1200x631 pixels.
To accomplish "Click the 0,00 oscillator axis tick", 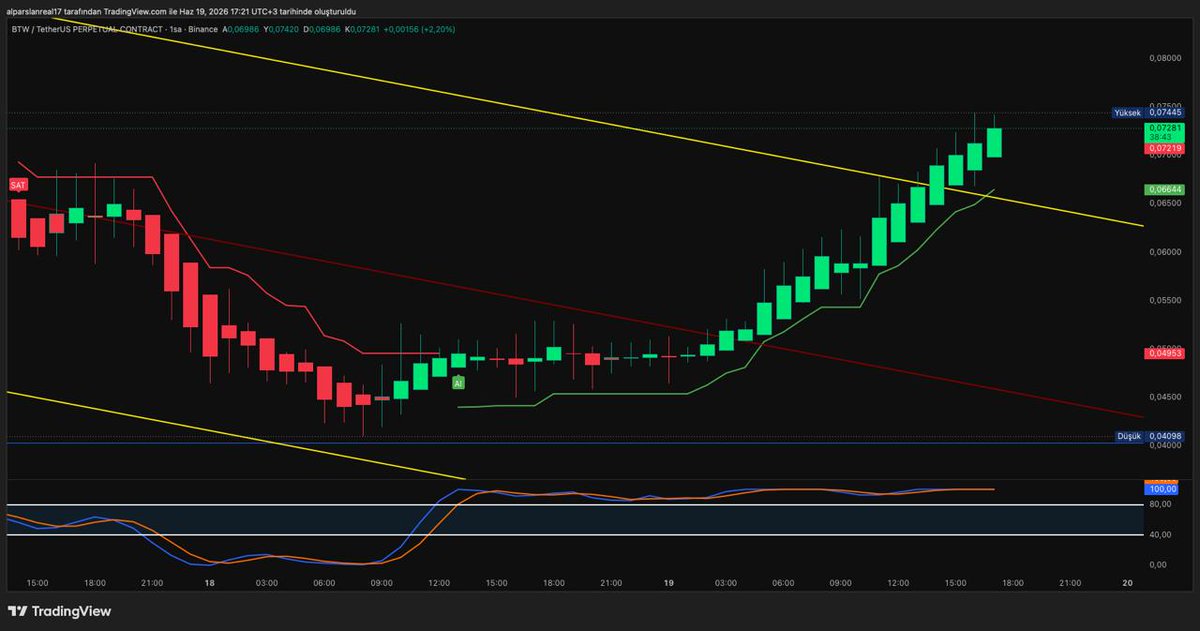I will tap(1158, 565).
